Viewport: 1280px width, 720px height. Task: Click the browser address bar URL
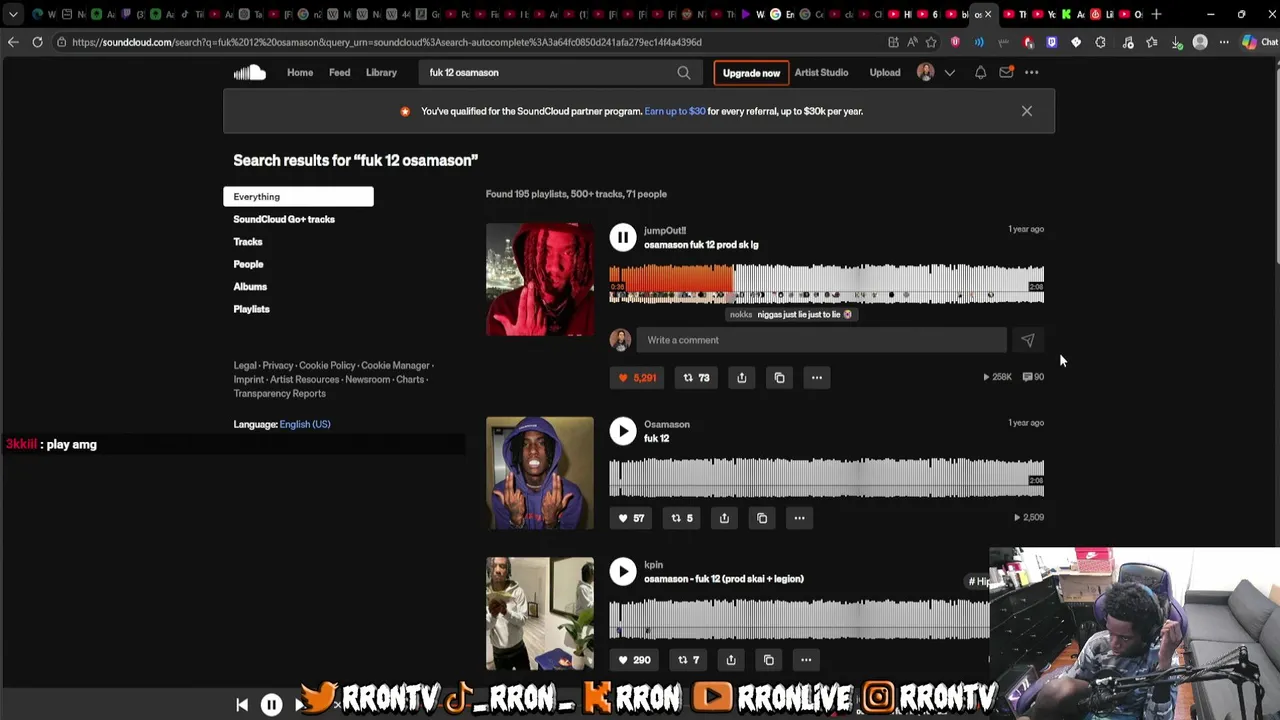click(x=387, y=42)
